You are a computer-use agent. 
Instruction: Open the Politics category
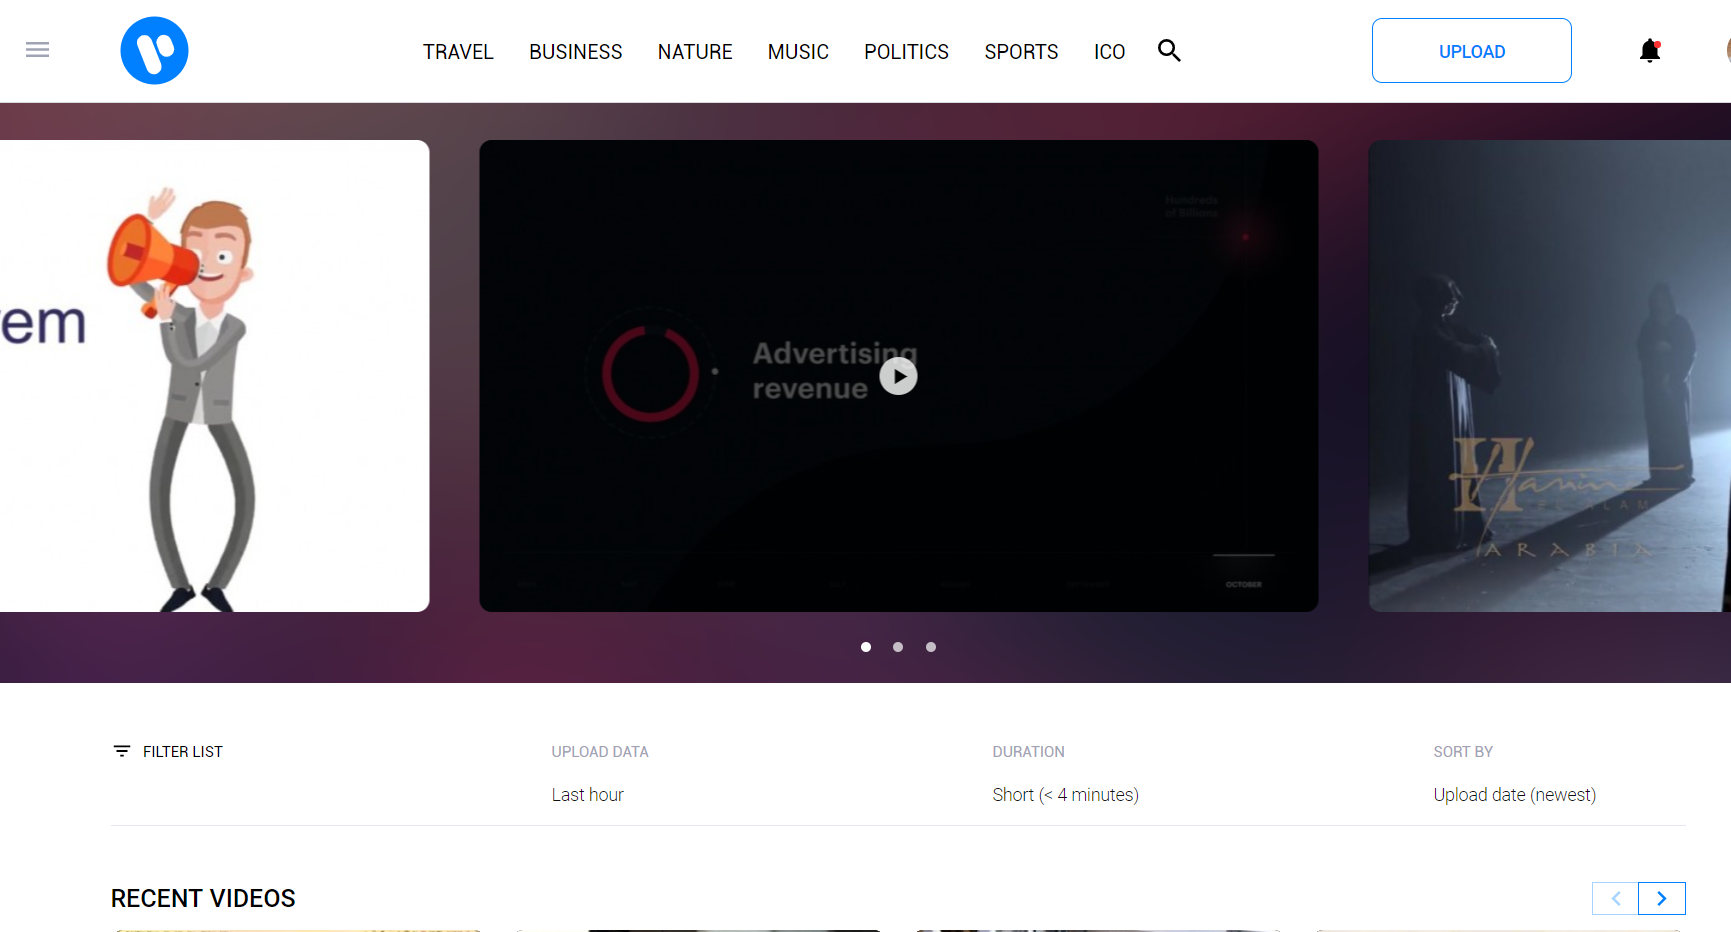(x=906, y=52)
